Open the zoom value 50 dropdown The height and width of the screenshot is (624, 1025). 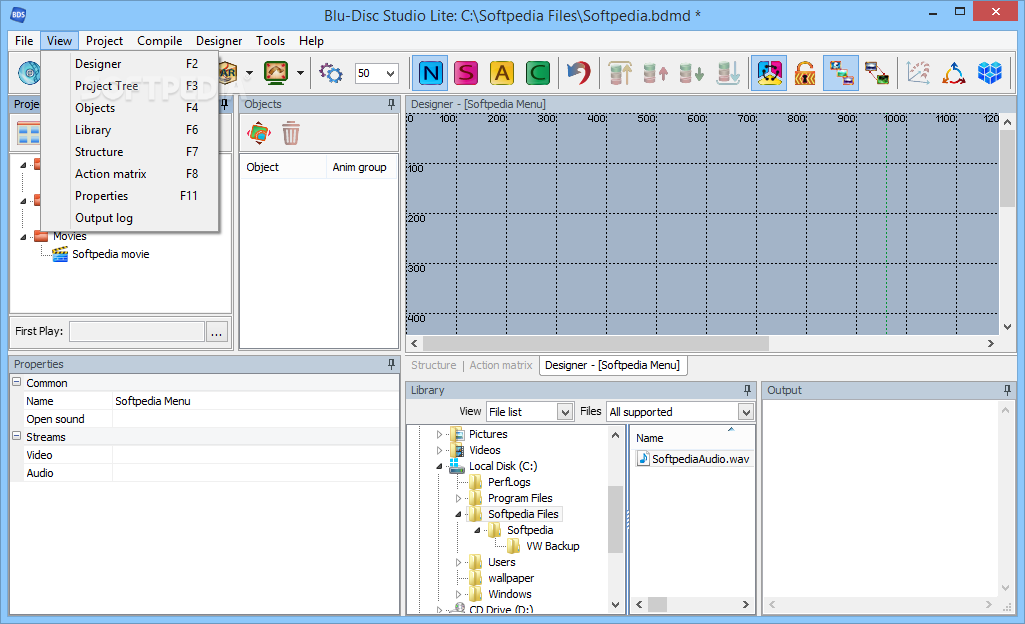[x=390, y=73]
